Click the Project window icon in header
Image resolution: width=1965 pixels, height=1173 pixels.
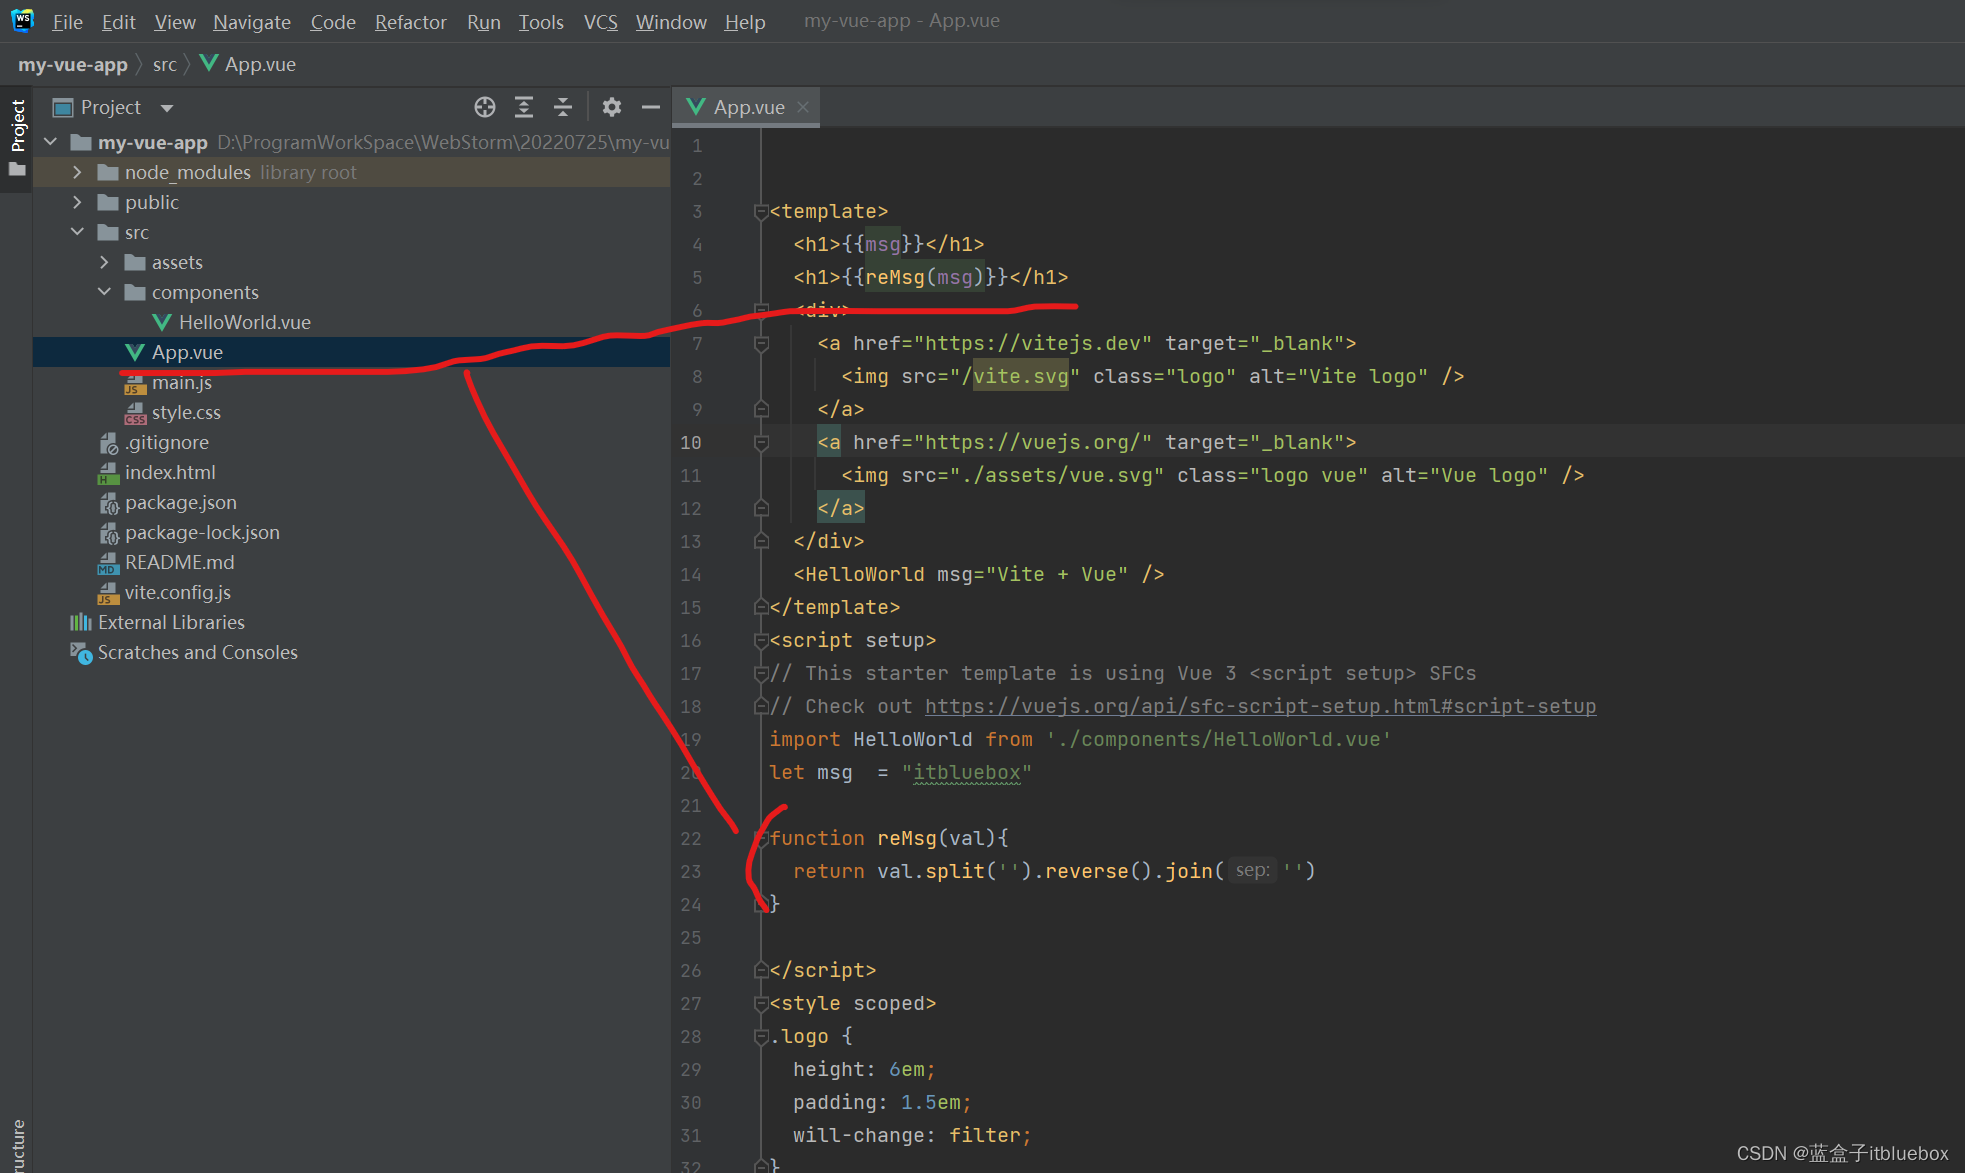[63, 107]
